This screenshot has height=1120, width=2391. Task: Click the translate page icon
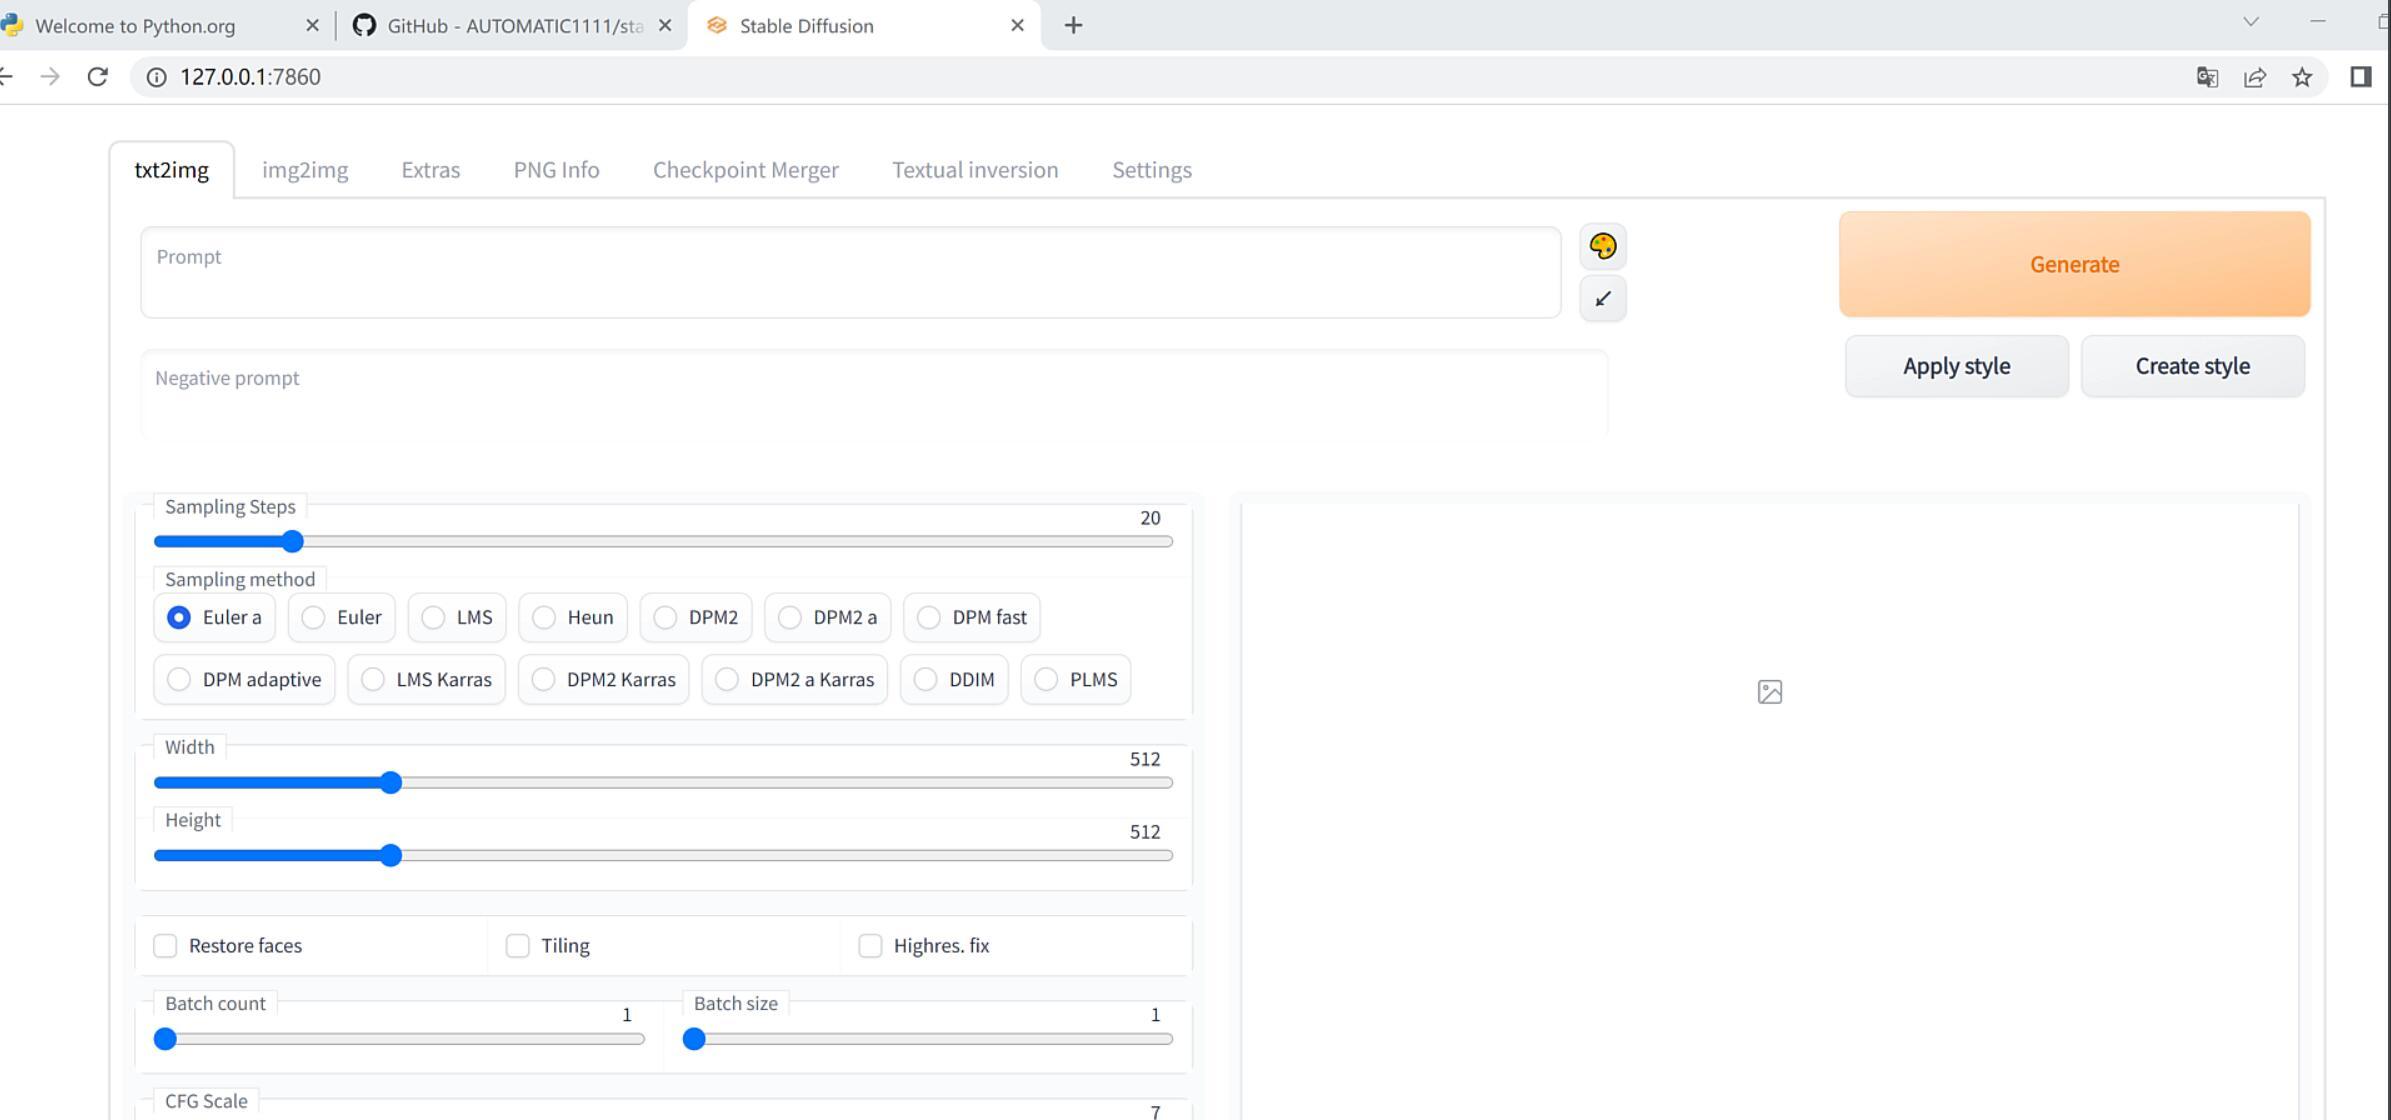coord(2207,77)
